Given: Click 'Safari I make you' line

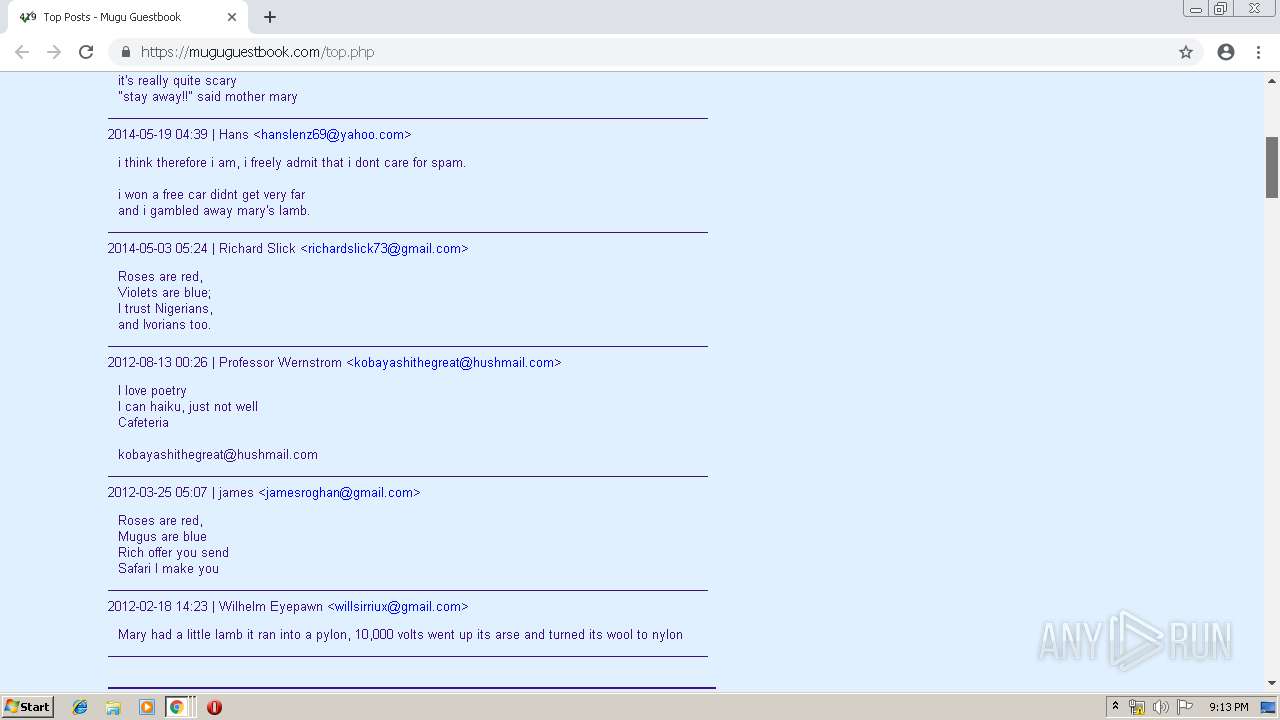Looking at the screenshot, I should [168, 569].
